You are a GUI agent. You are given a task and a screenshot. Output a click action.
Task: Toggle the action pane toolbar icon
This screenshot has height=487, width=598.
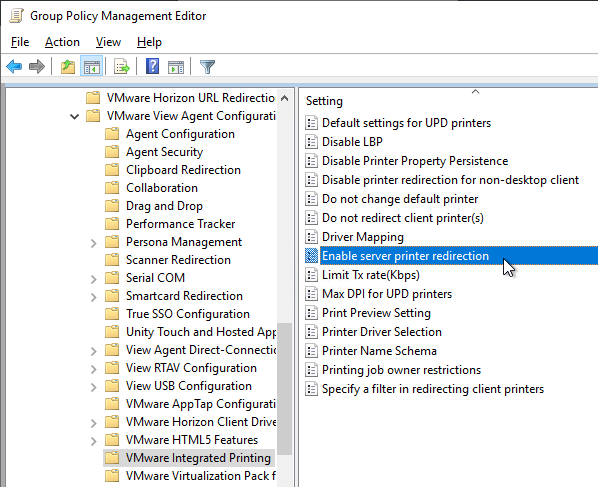pyautogui.click(x=176, y=67)
